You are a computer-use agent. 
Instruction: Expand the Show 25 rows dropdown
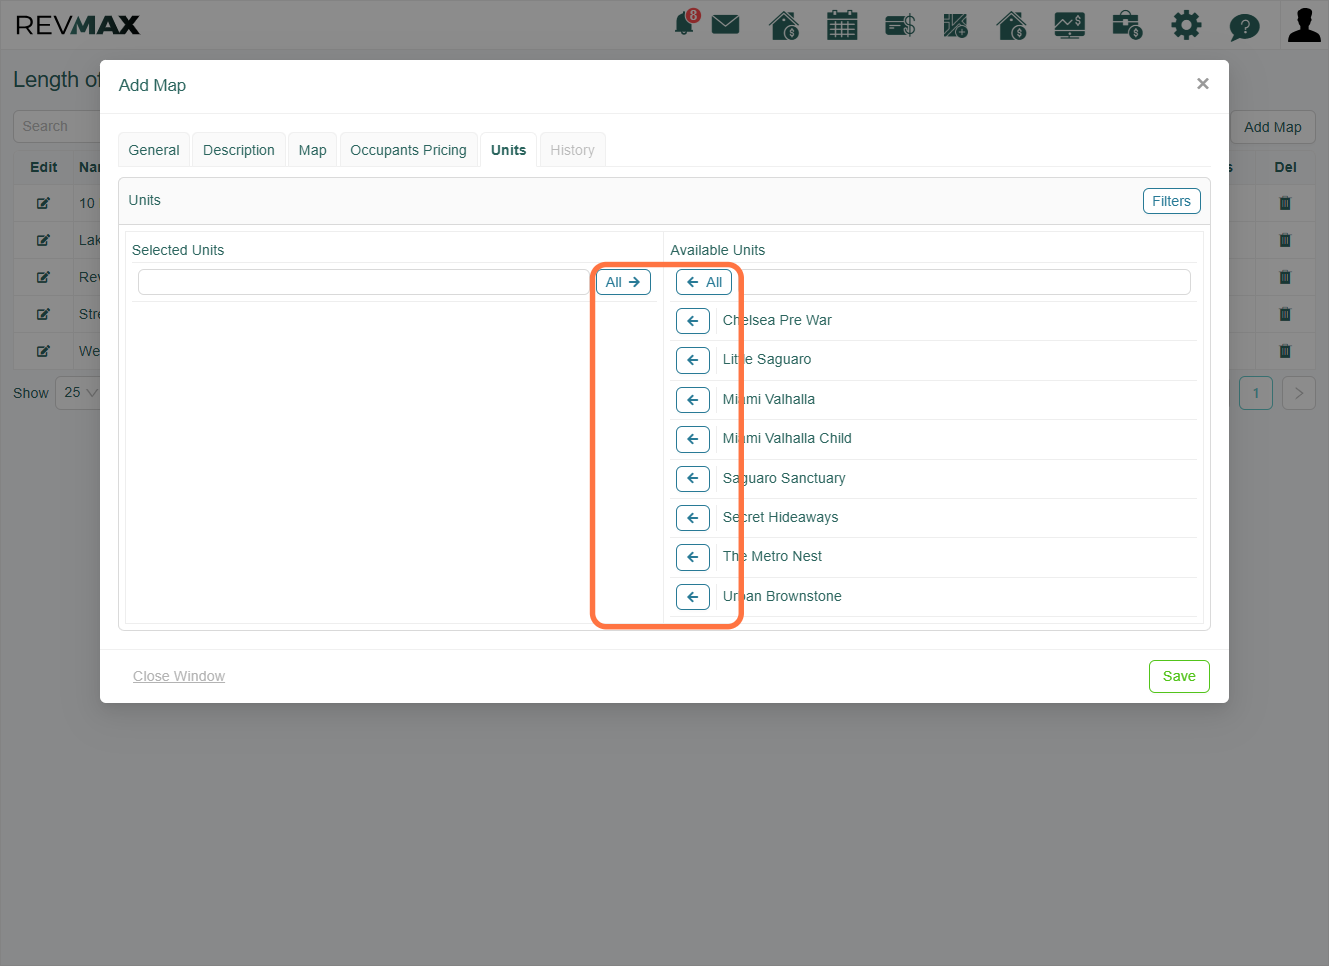point(78,393)
